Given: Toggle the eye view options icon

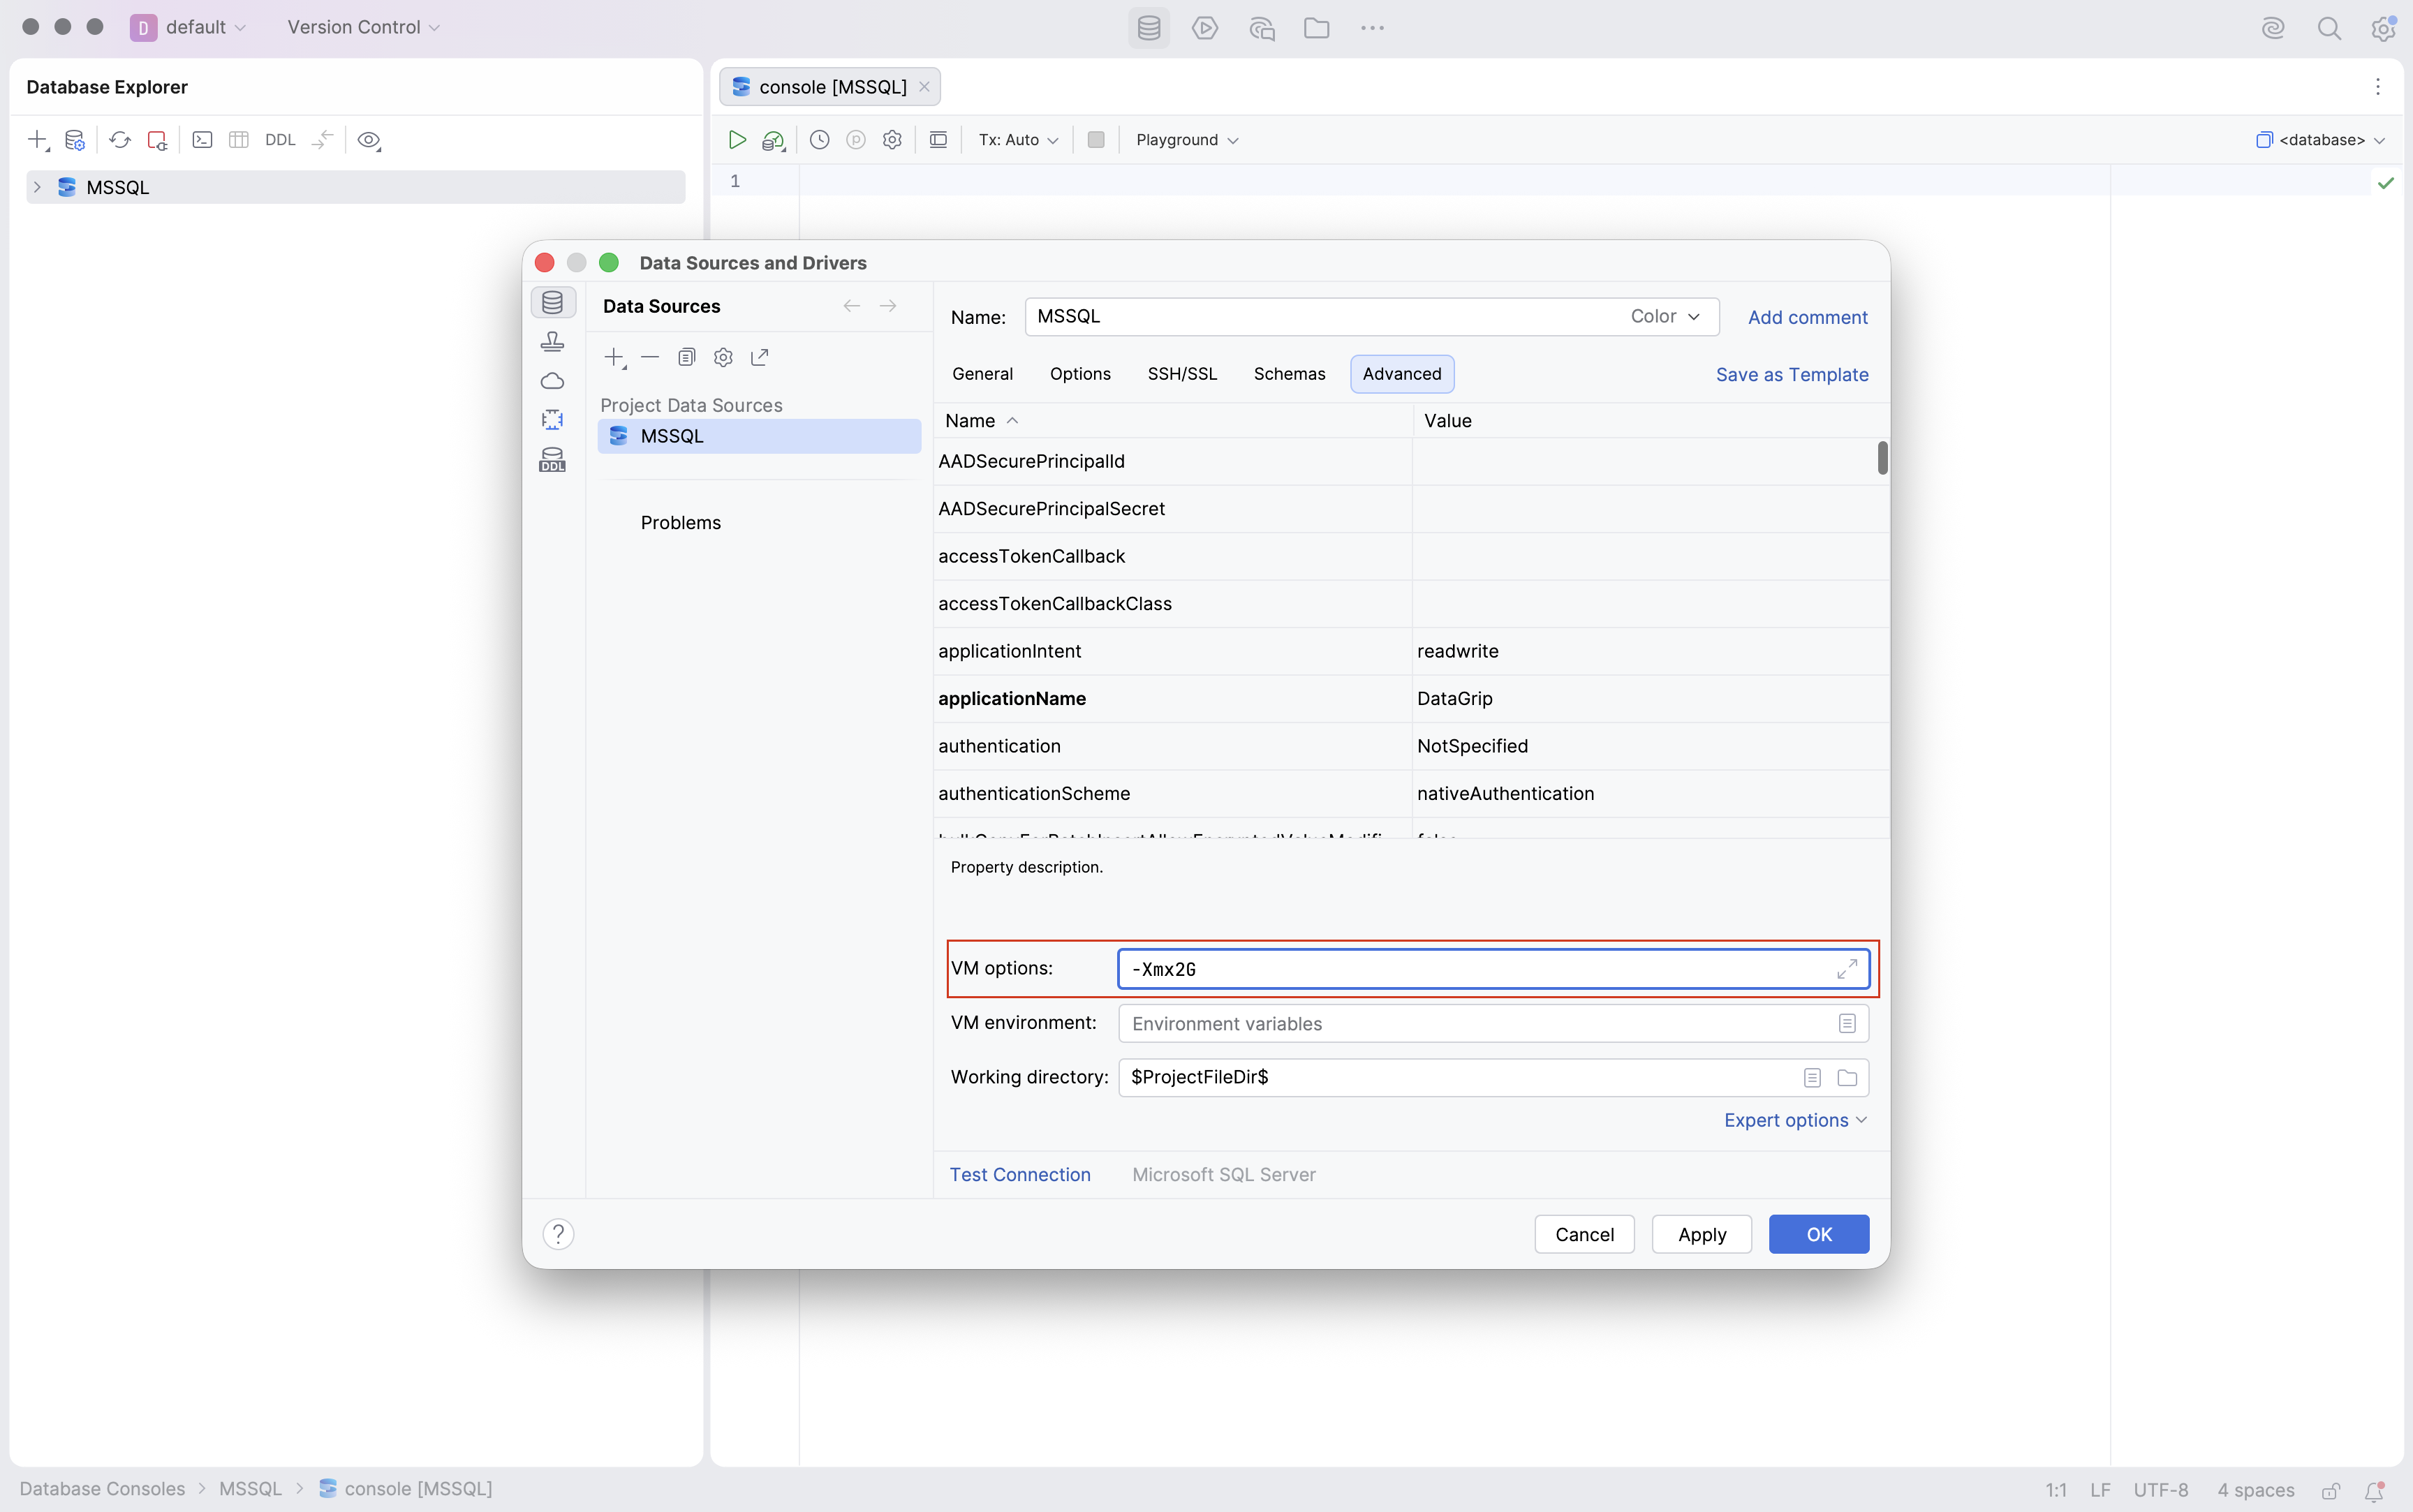Looking at the screenshot, I should coord(369,140).
